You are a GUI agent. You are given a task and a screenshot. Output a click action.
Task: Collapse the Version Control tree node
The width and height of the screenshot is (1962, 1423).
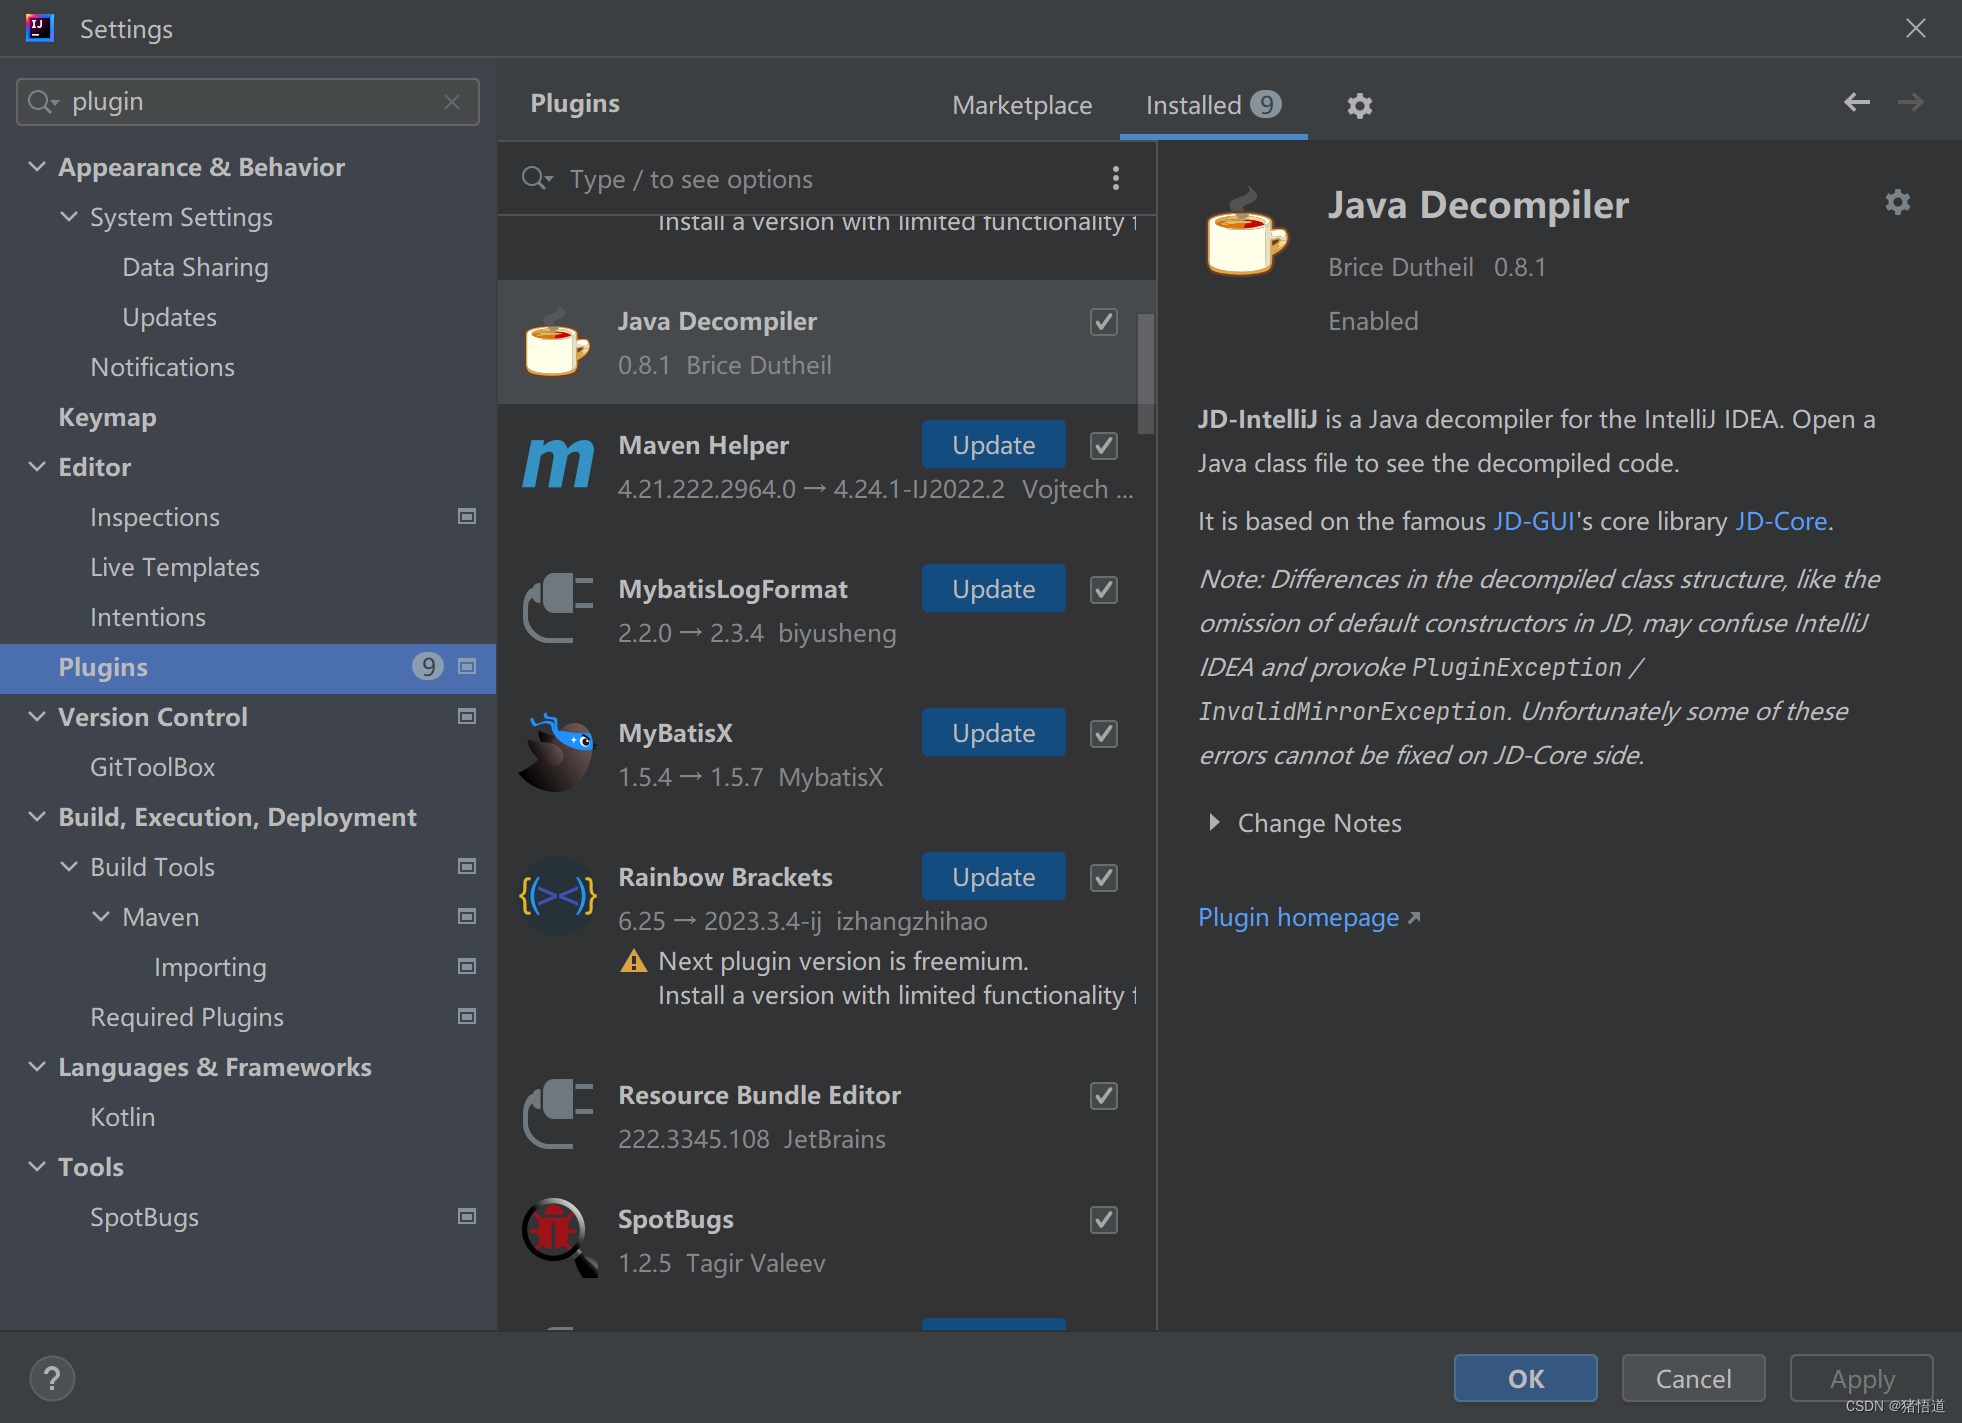click(x=37, y=717)
